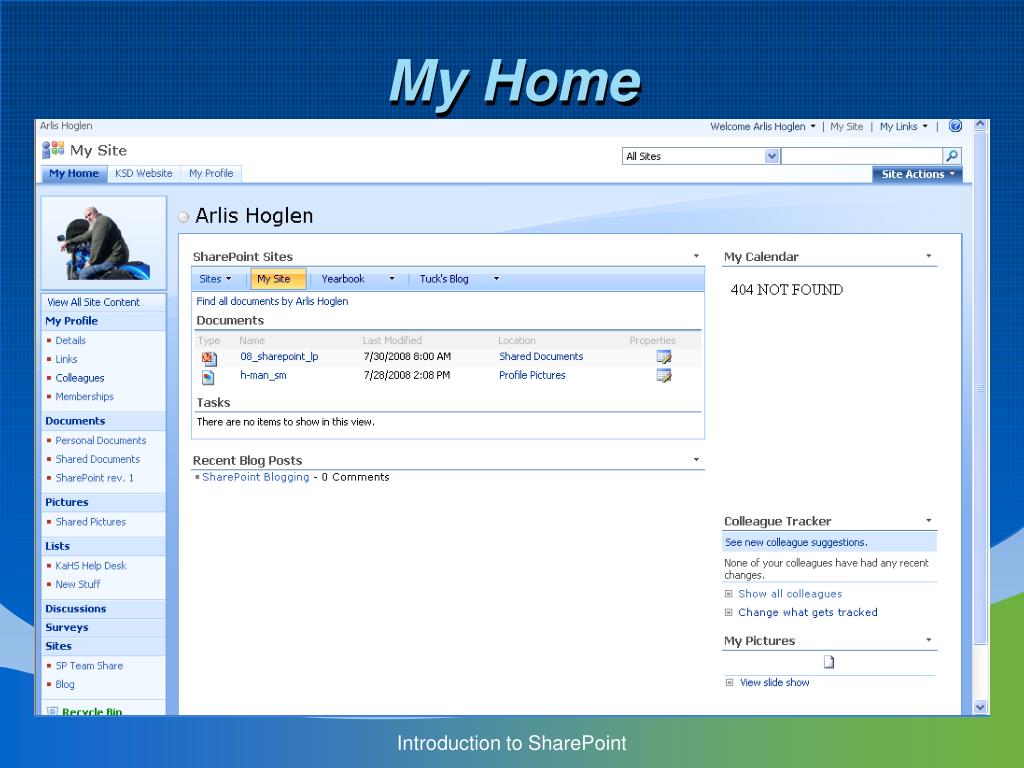This screenshot has height=768, width=1024.
Task: Open the New Stuff list
Action: 78,584
